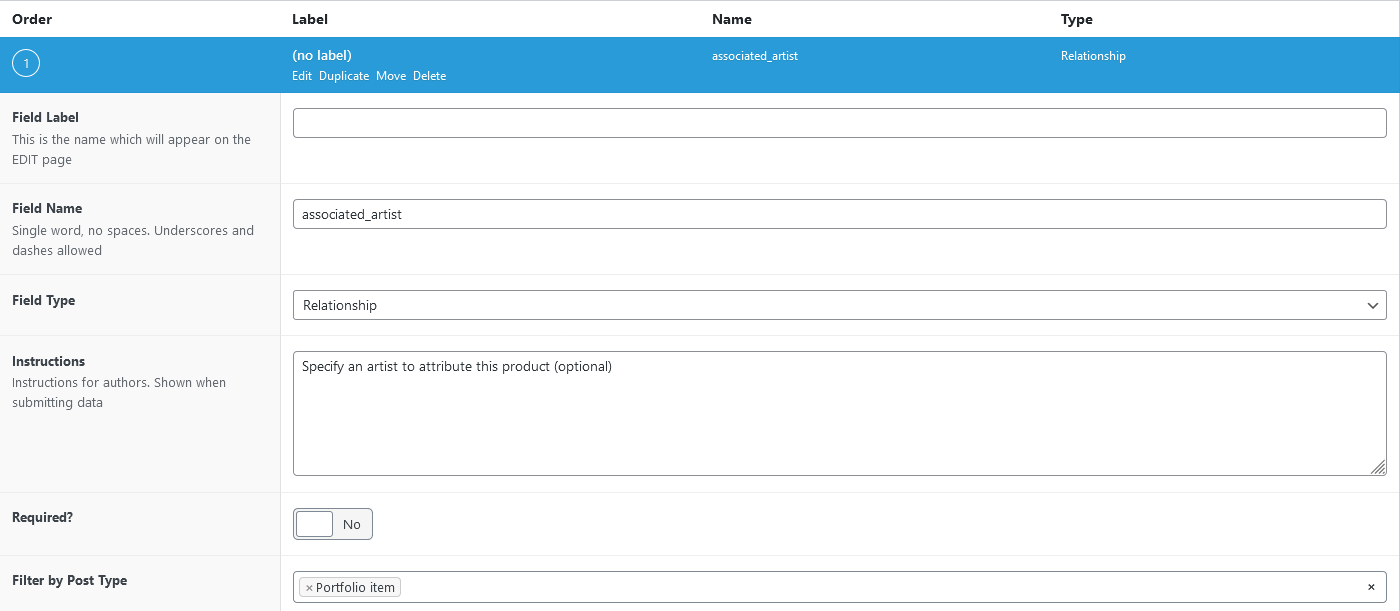The width and height of the screenshot is (1400, 611).
Task: Click the Order column header
Action: (x=31, y=18)
